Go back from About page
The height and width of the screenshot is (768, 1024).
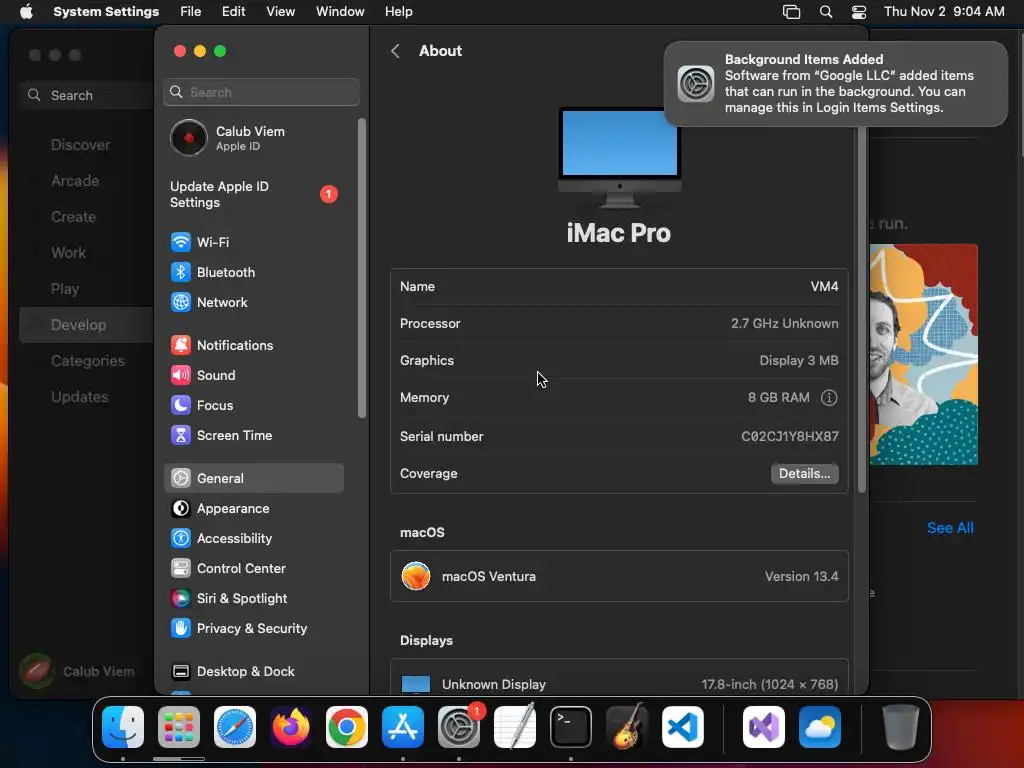(x=395, y=51)
